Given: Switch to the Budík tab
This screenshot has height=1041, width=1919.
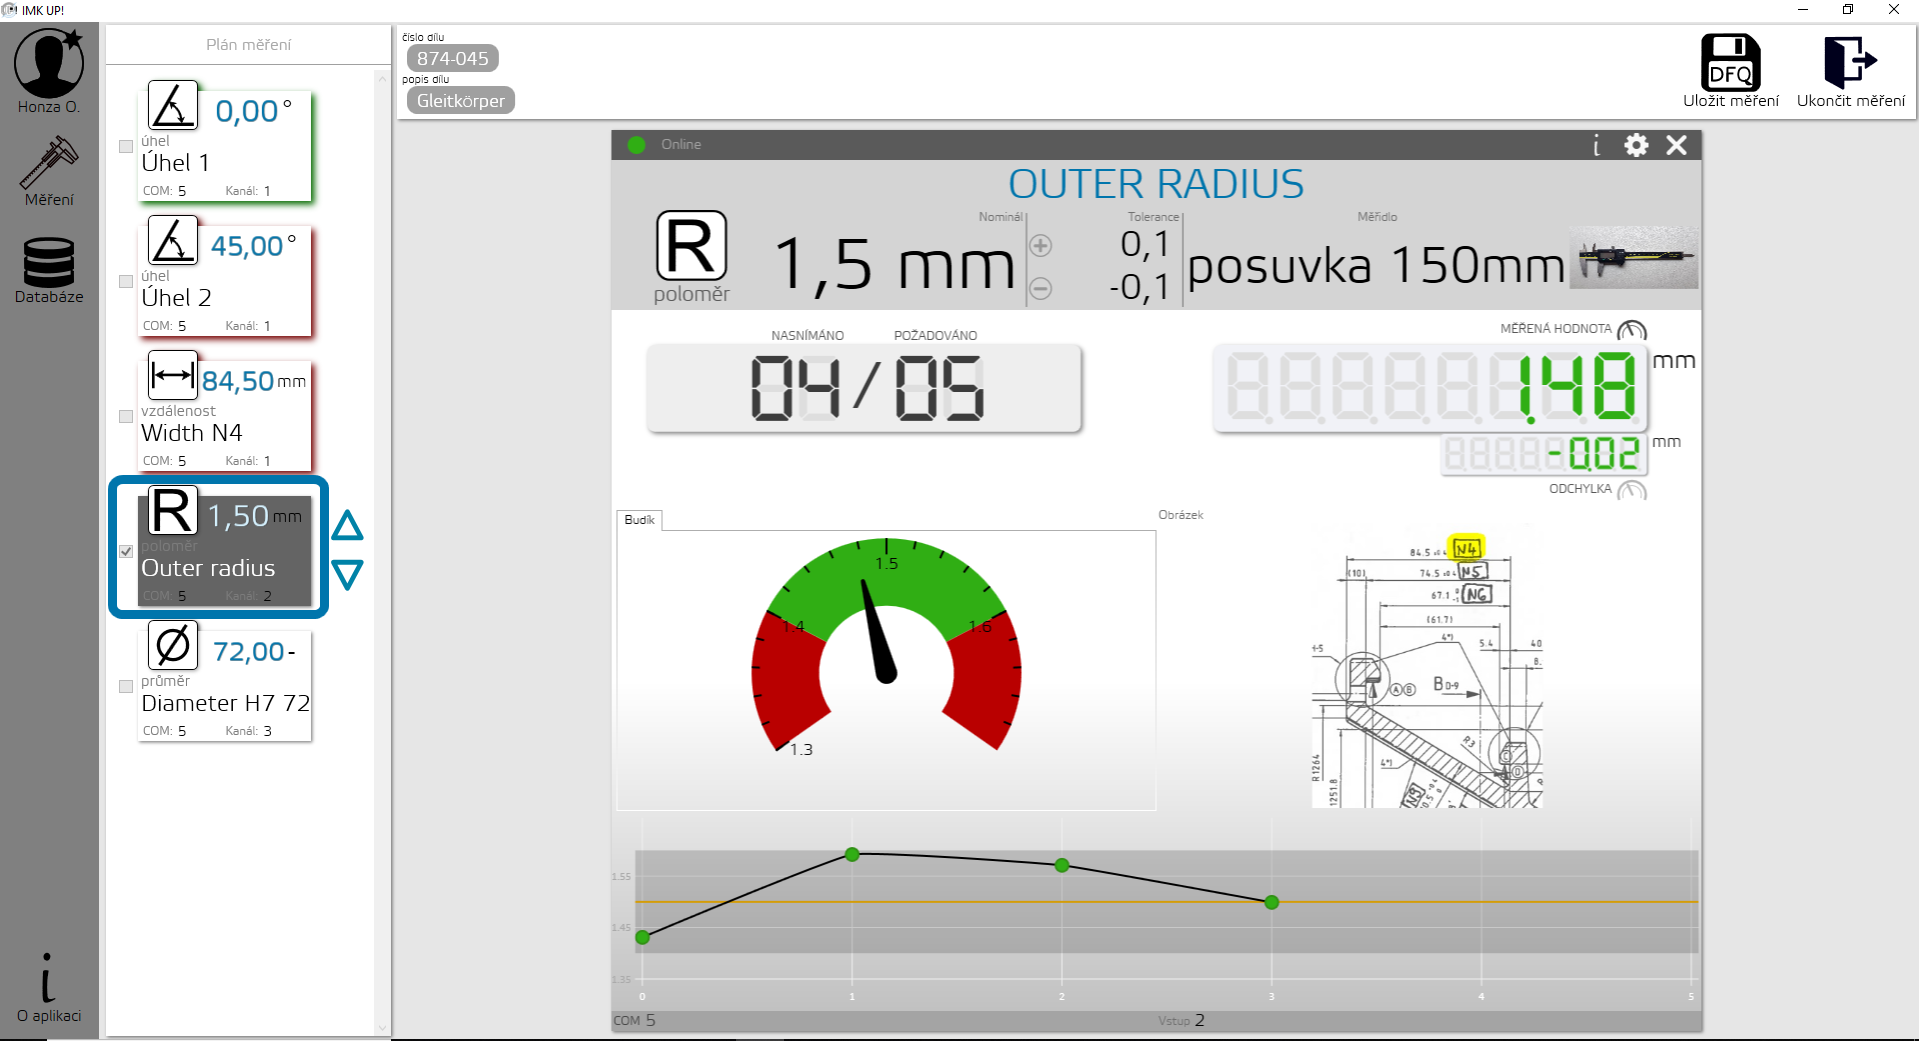Looking at the screenshot, I should pyautogui.click(x=639, y=520).
